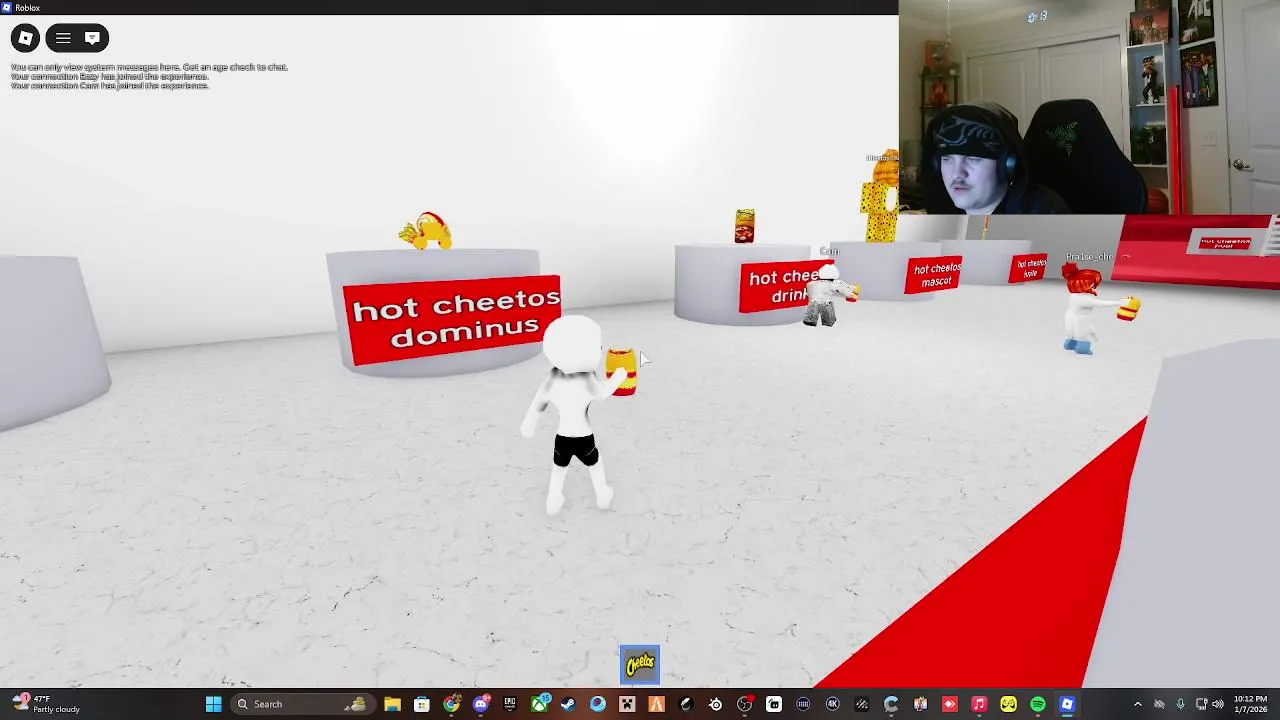Click the microphone icon in system tray
Screen dimensions: 1280x720
(x=1181, y=704)
